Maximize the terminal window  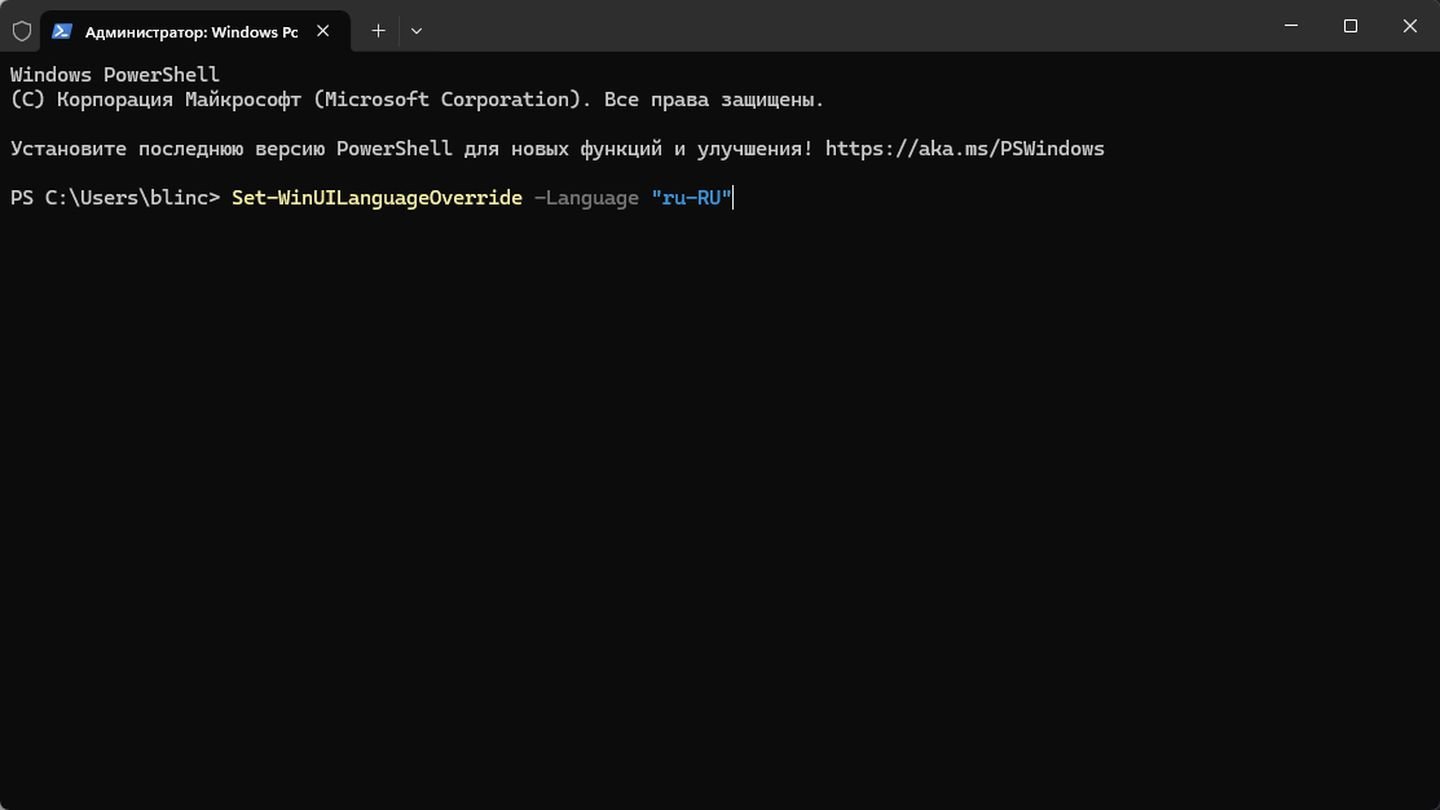click(x=1350, y=27)
